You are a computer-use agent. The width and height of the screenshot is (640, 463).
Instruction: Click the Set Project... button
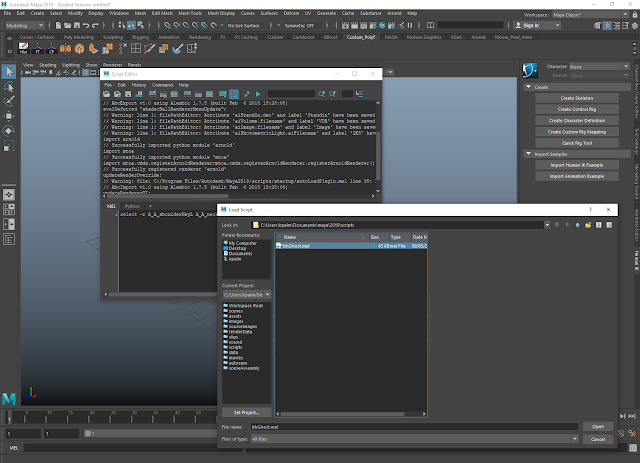(246, 412)
